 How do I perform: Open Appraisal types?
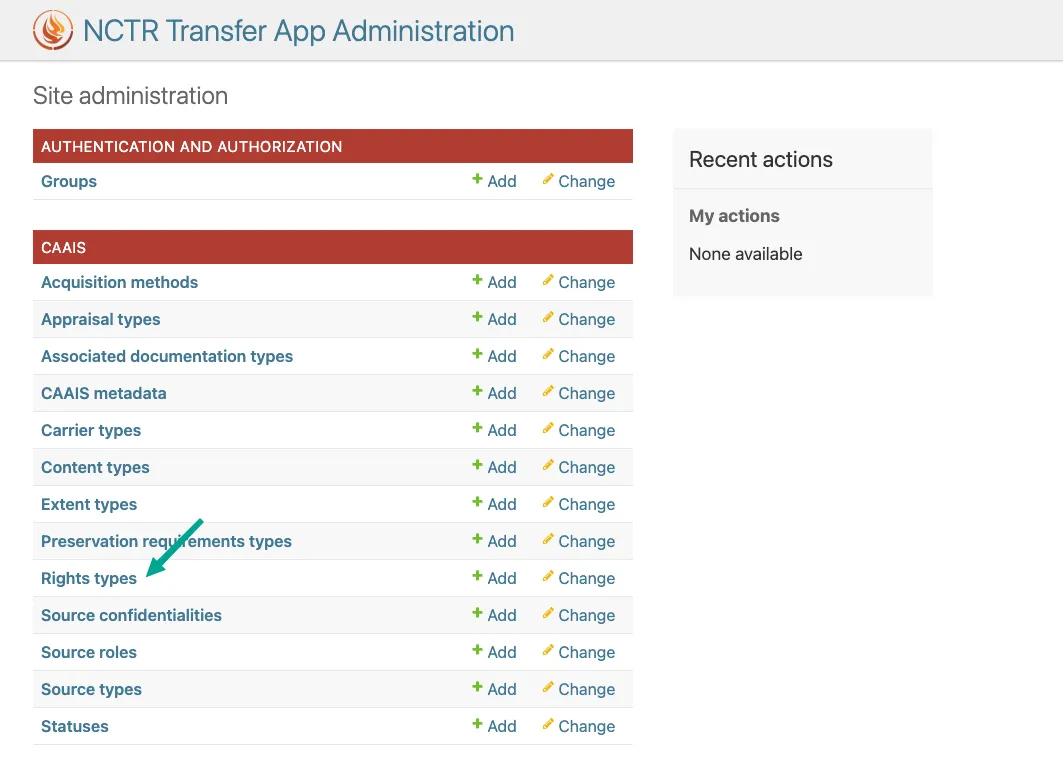[100, 319]
